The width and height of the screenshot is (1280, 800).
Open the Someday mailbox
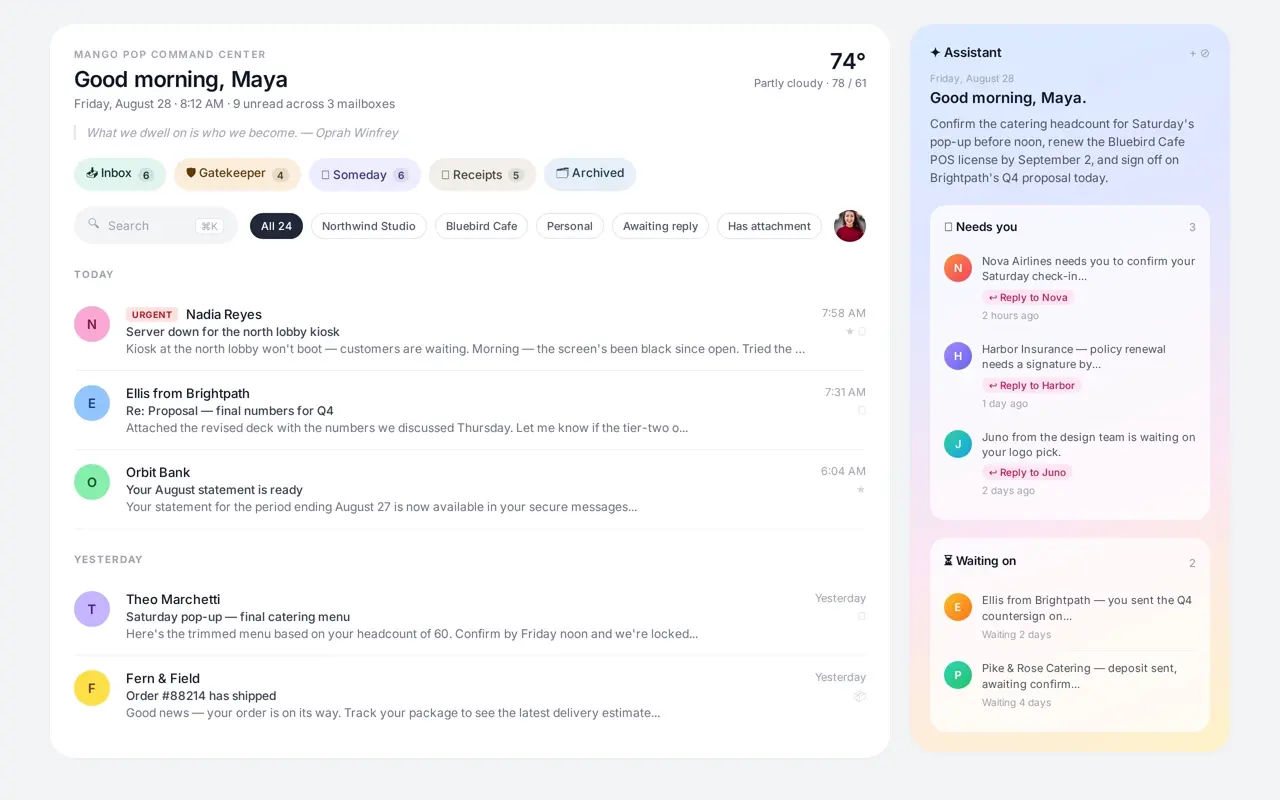[365, 174]
